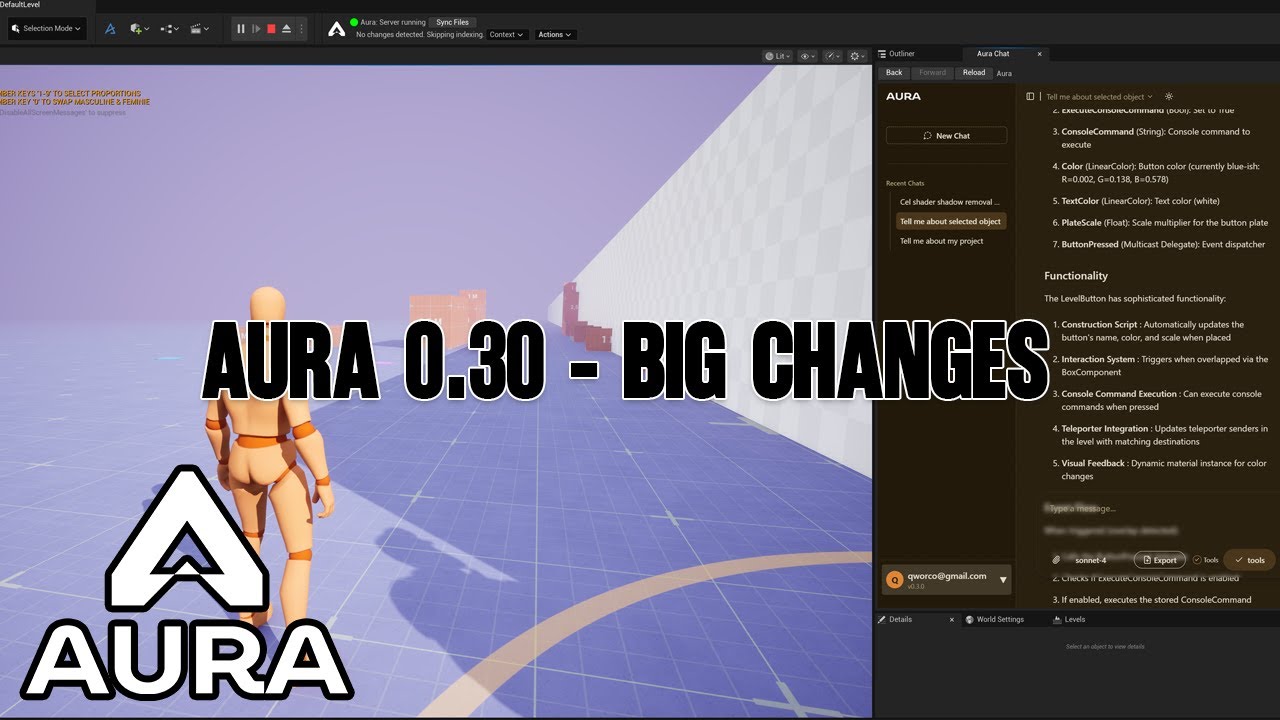Click the DefaultLevel window tab
Image resolution: width=1280 pixels, height=720 pixels.
tap(18, 5)
